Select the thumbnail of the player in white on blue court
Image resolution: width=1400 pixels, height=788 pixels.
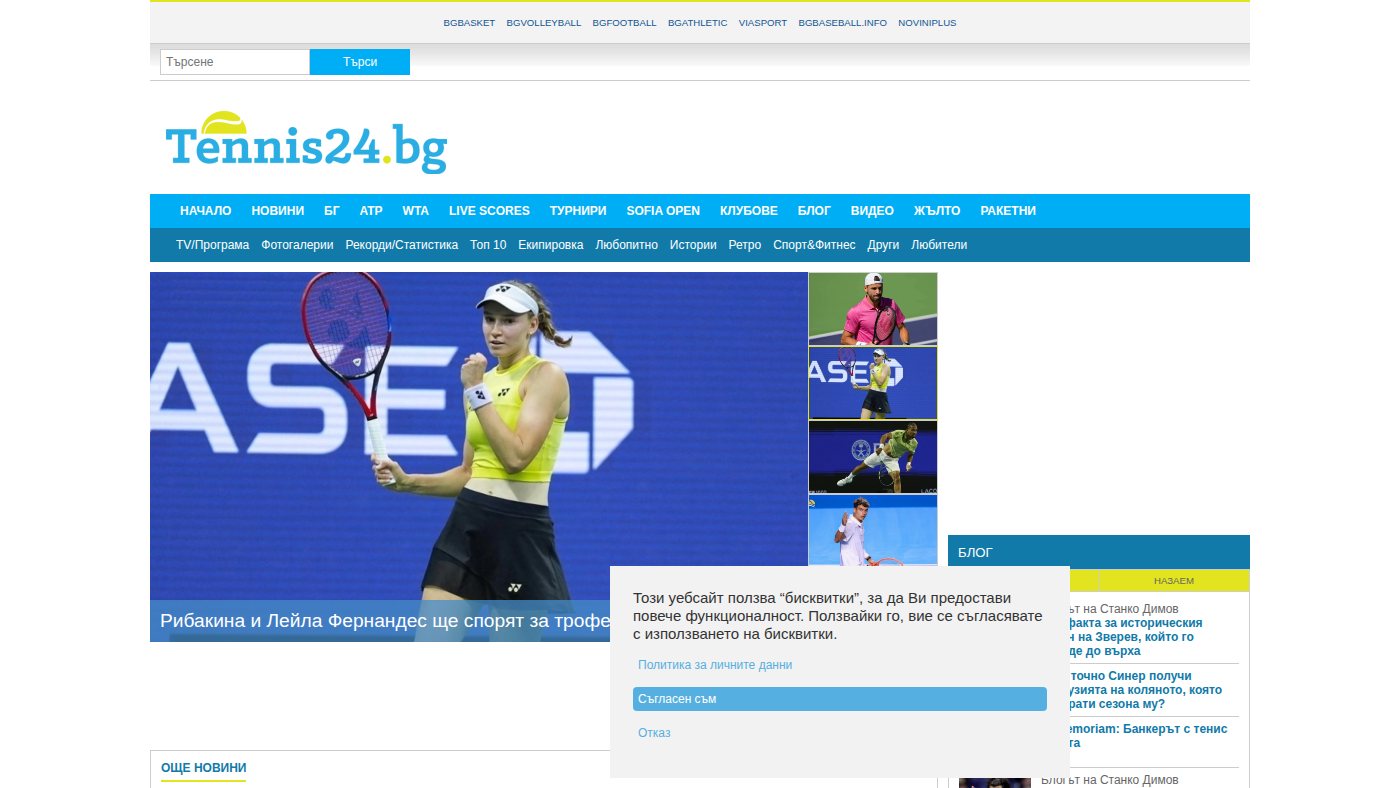coord(873,531)
